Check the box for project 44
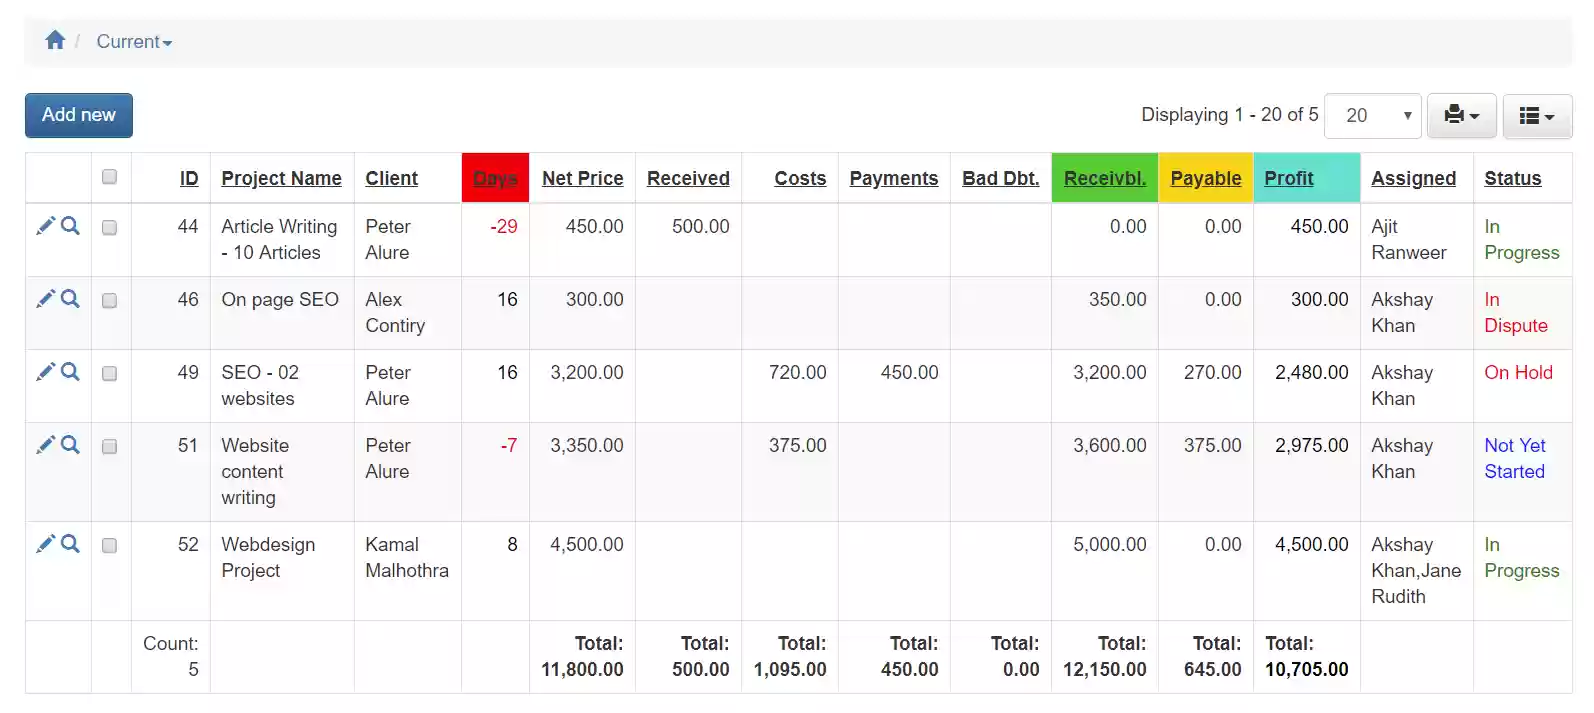The width and height of the screenshot is (1594, 713). tap(110, 228)
